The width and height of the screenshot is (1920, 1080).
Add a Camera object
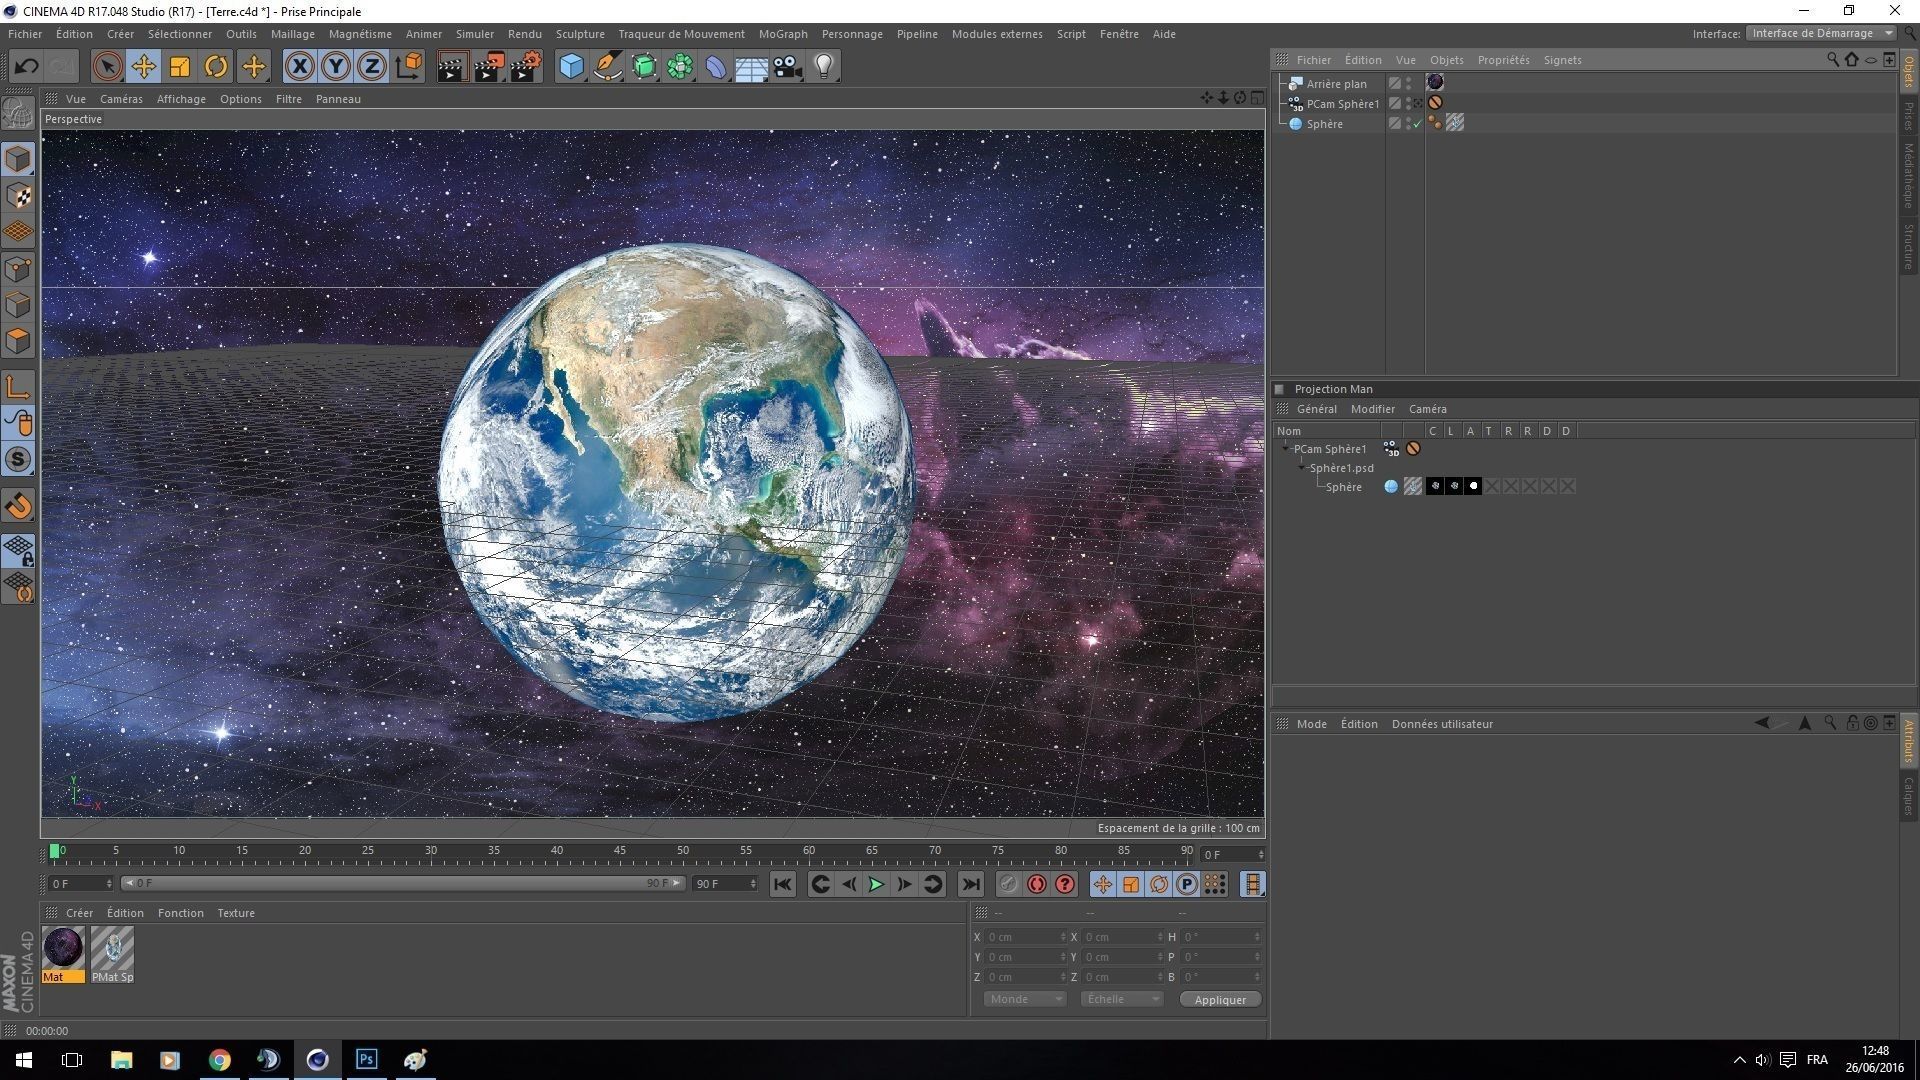[787, 67]
